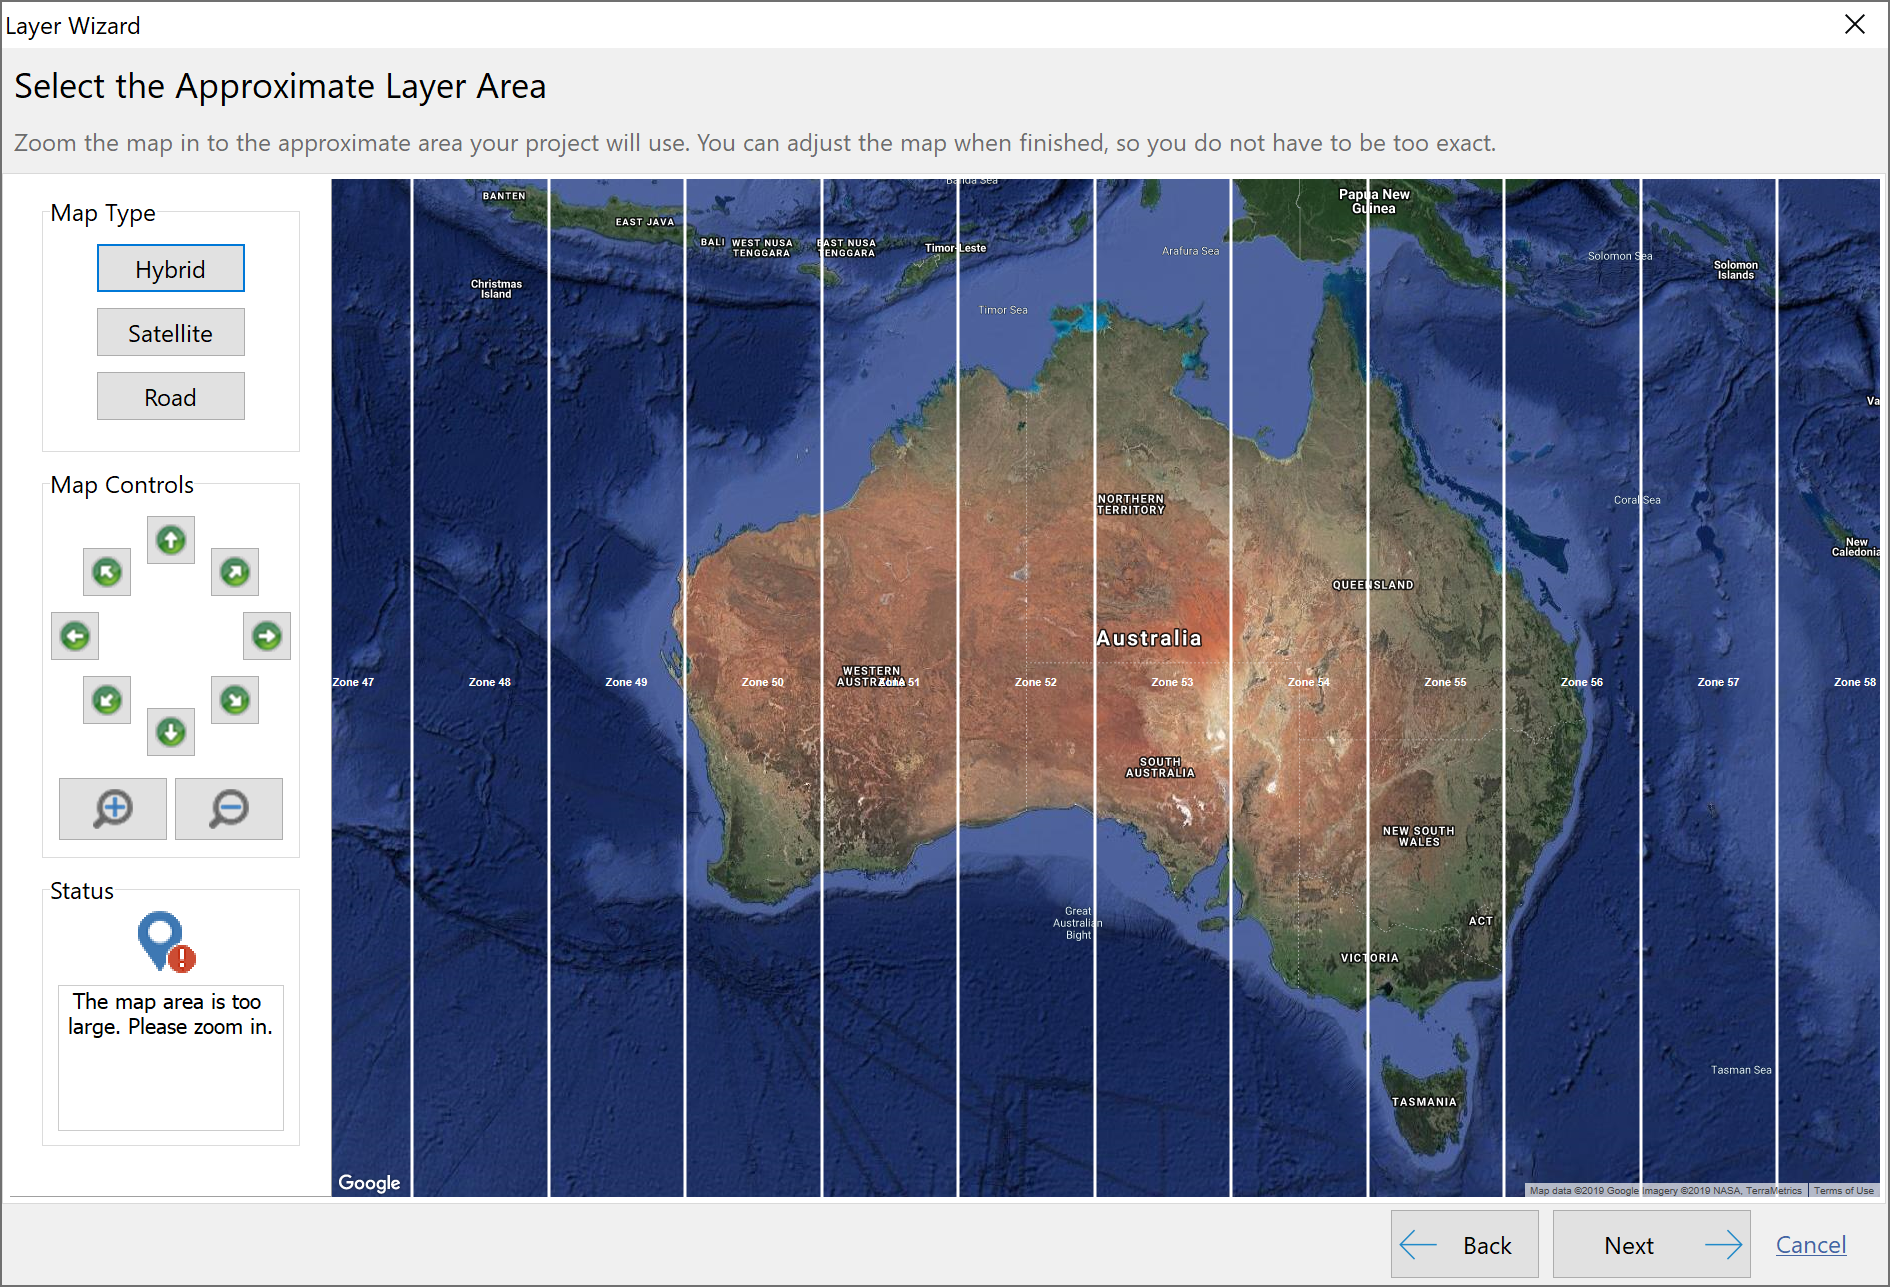Click the Arafura Sea label
The width and height of the screenshot is (1890, 1287).
1190,251
